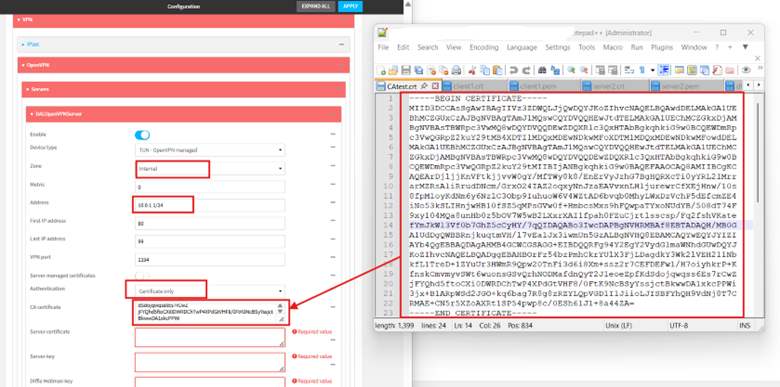Screen dimensions: 780x387
Task: Click the Print icon in the toolbar
Action: [x=456, y=70]
